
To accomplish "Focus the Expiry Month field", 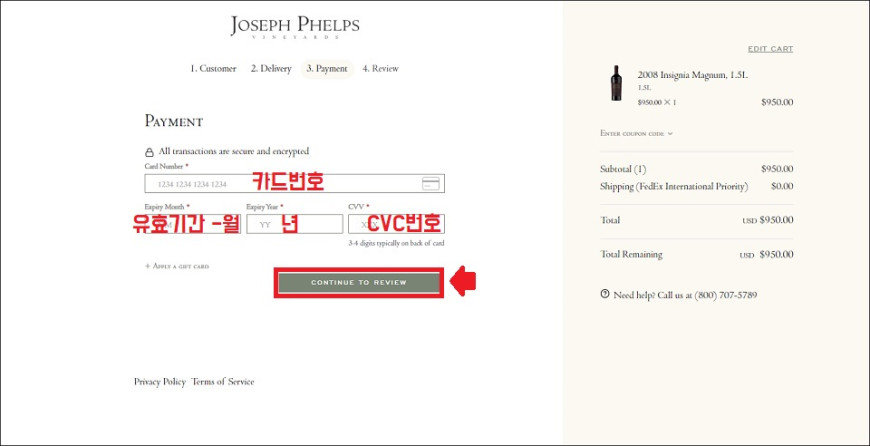I will [193, 224].
